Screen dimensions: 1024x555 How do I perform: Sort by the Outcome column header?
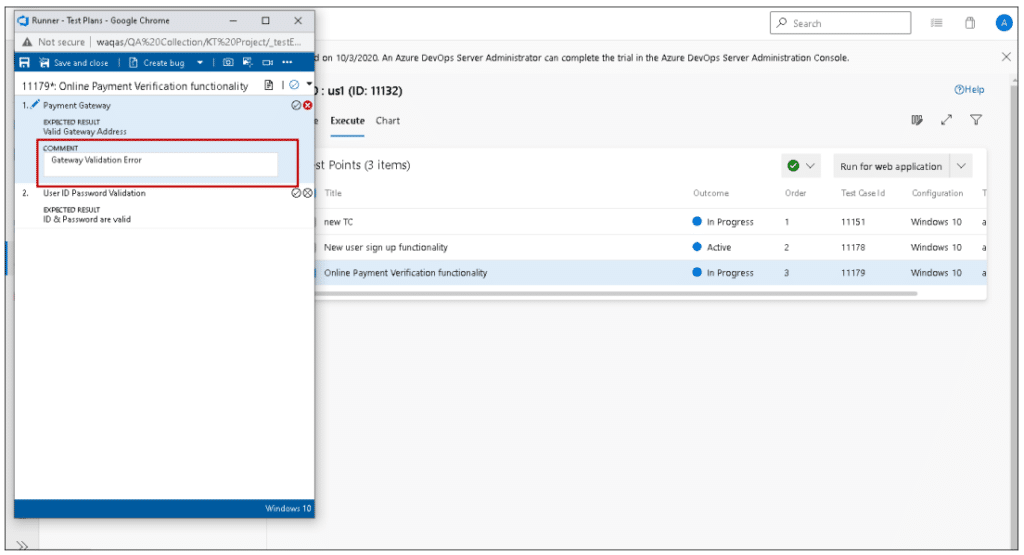[711, 193]
